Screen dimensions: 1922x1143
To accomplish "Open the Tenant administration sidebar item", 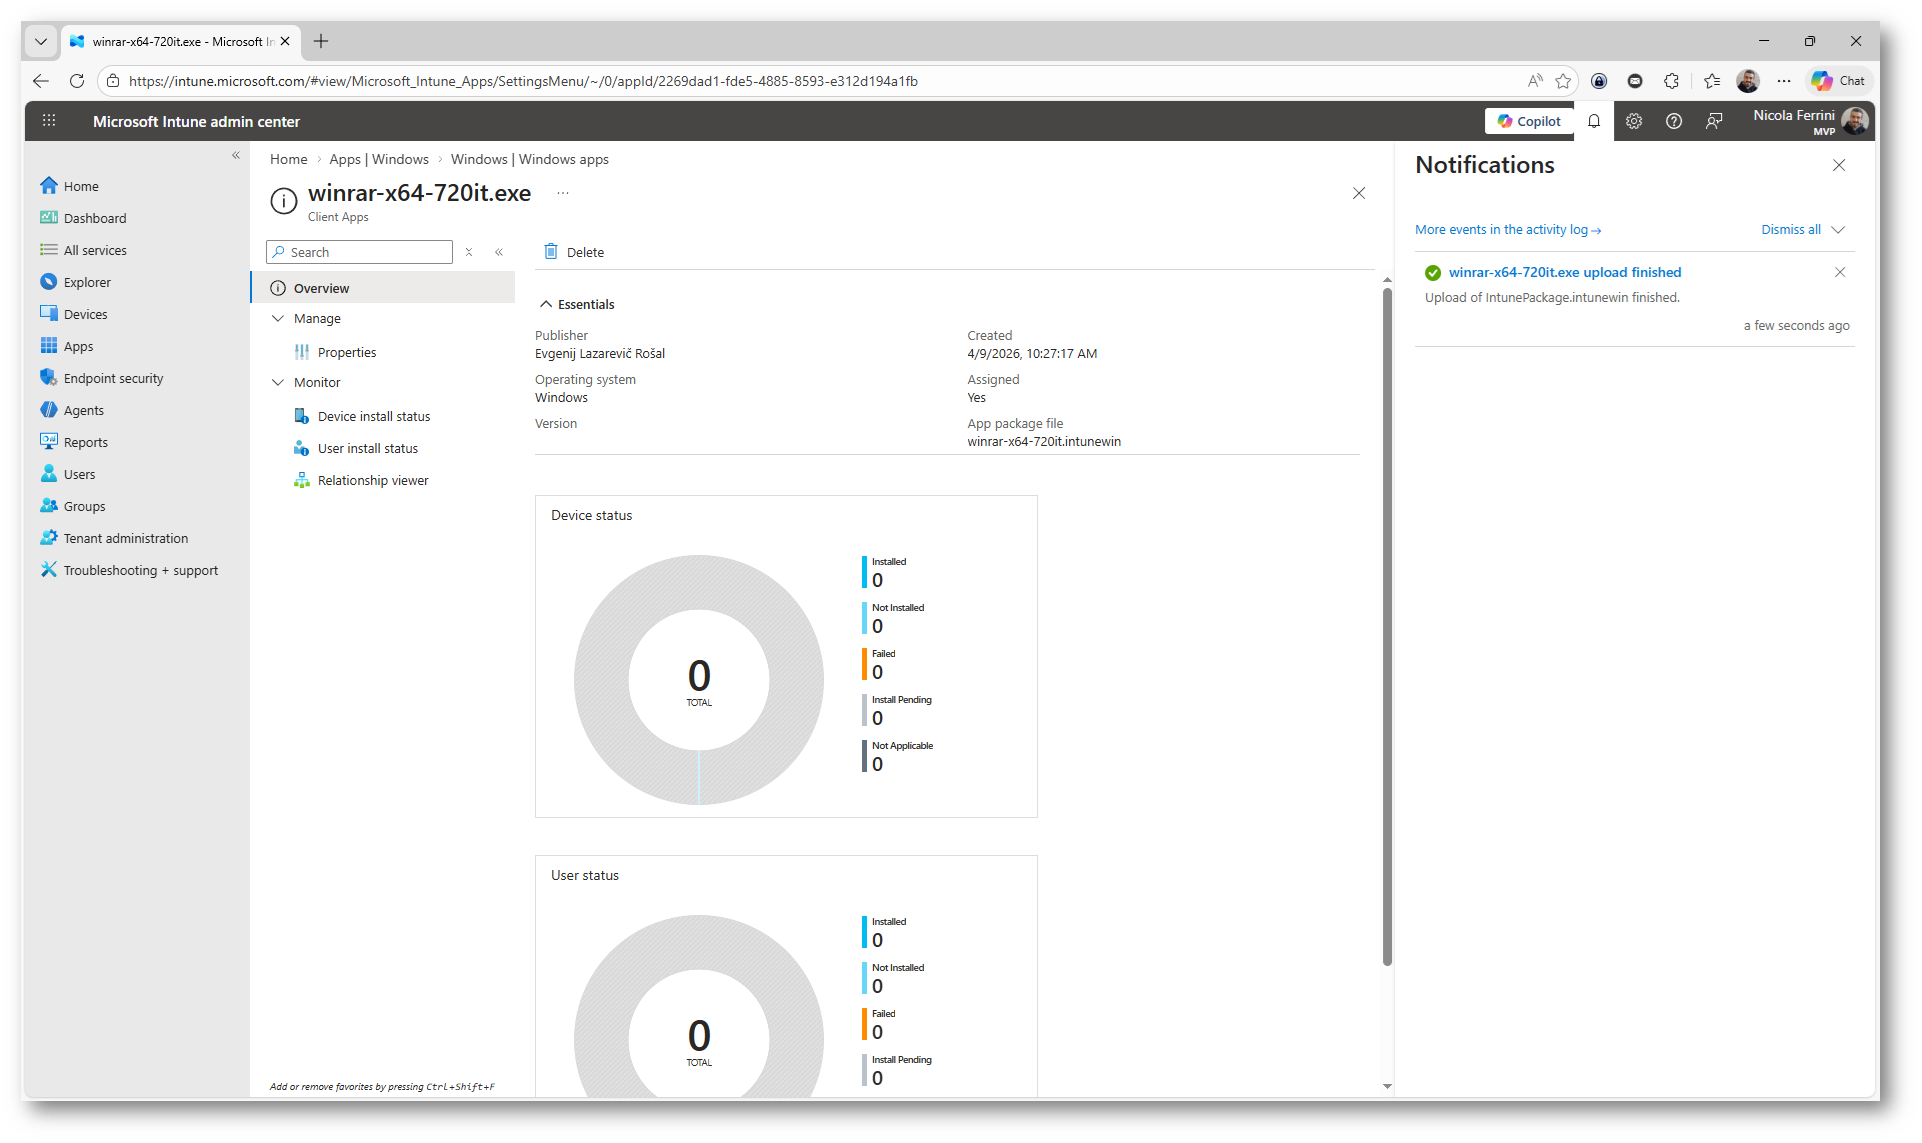I will click(125, 538).
